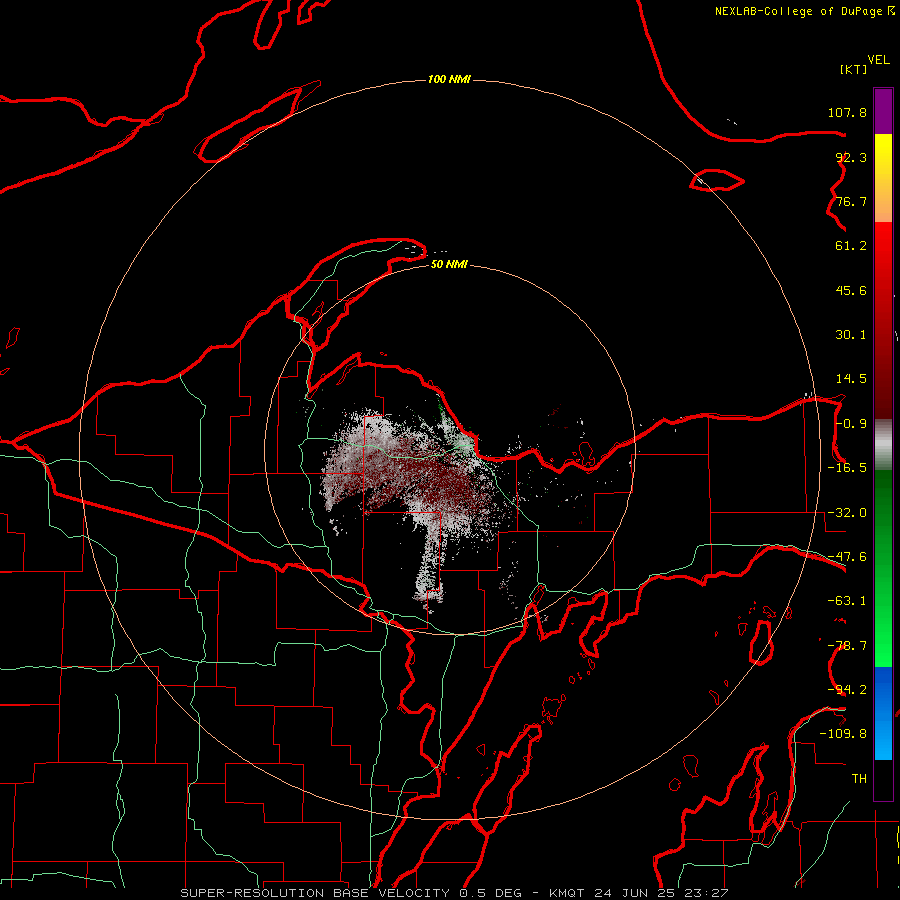Click the -63.1 velocity scale value
This screenshot has height=900, width=900.
pyautogui.click(x=847, y=601)
